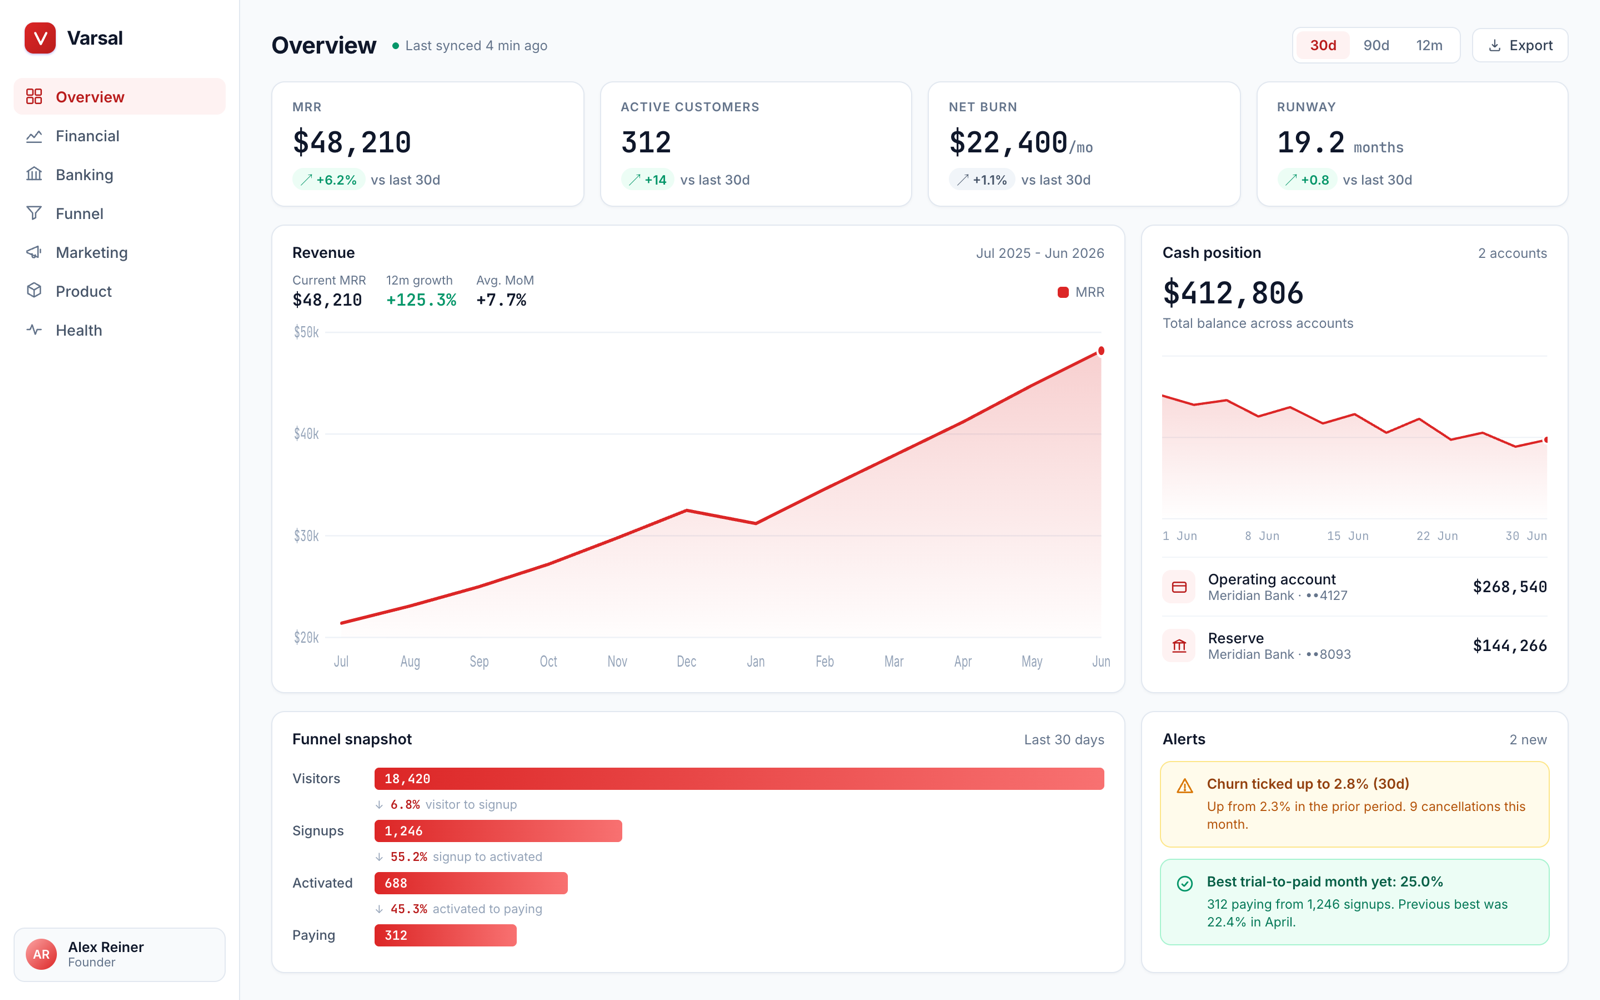Click the down arrow beside signup to activated
Viewport: 1600px width, 1000px height.
380,857
